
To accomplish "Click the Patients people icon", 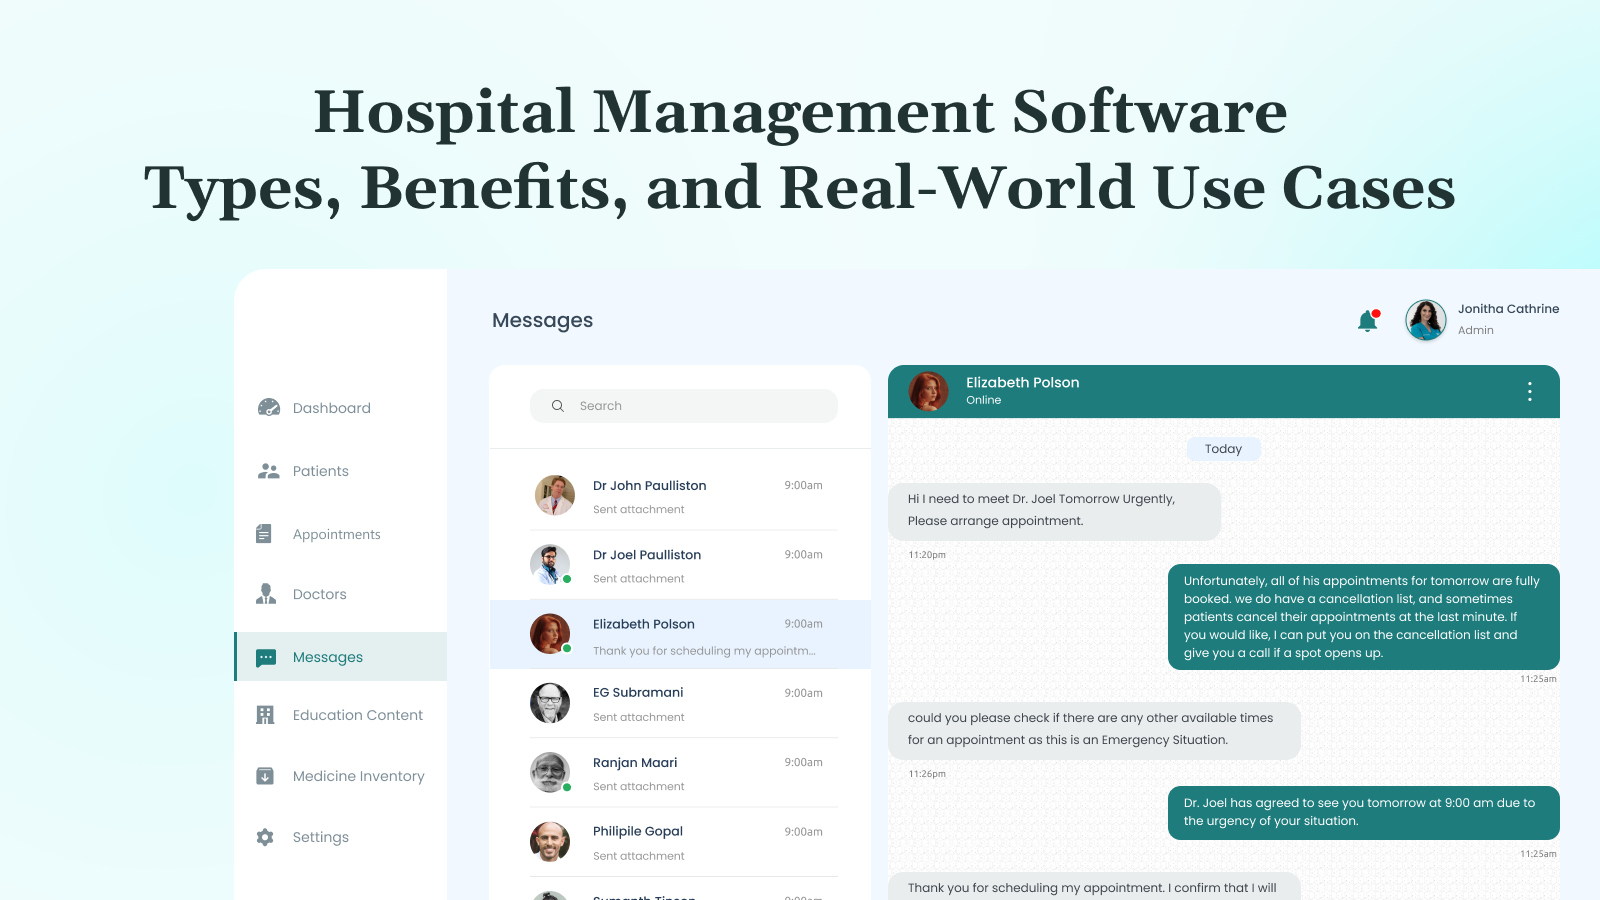I will coord(268,471).
